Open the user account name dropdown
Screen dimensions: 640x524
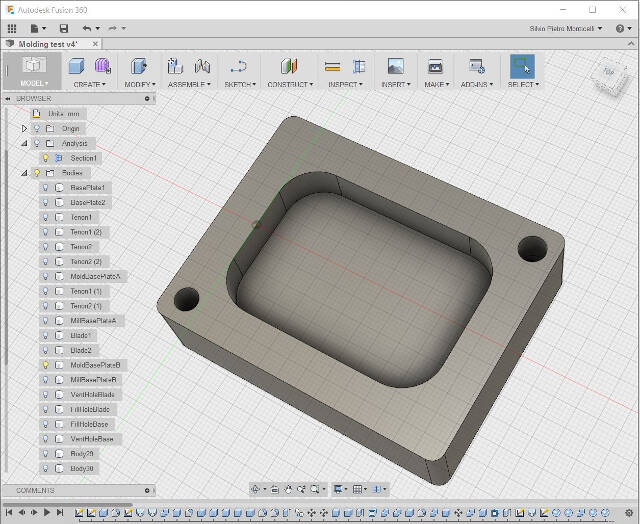tap(566, 28)
